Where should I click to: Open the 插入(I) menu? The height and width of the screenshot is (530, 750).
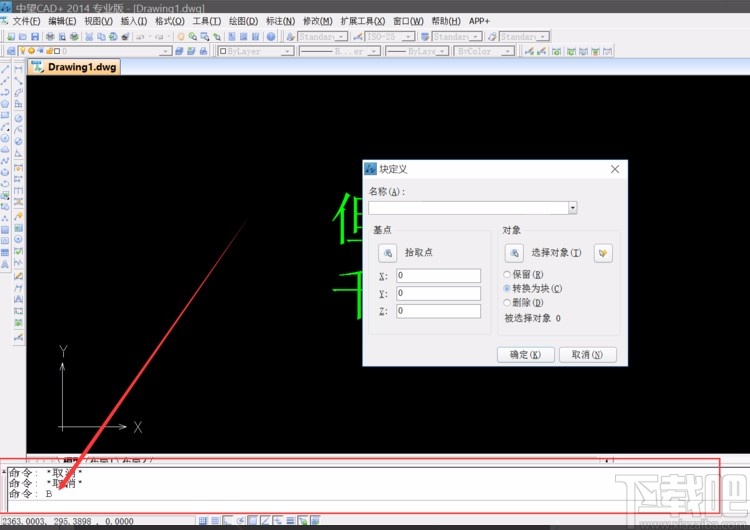[134, 21]
